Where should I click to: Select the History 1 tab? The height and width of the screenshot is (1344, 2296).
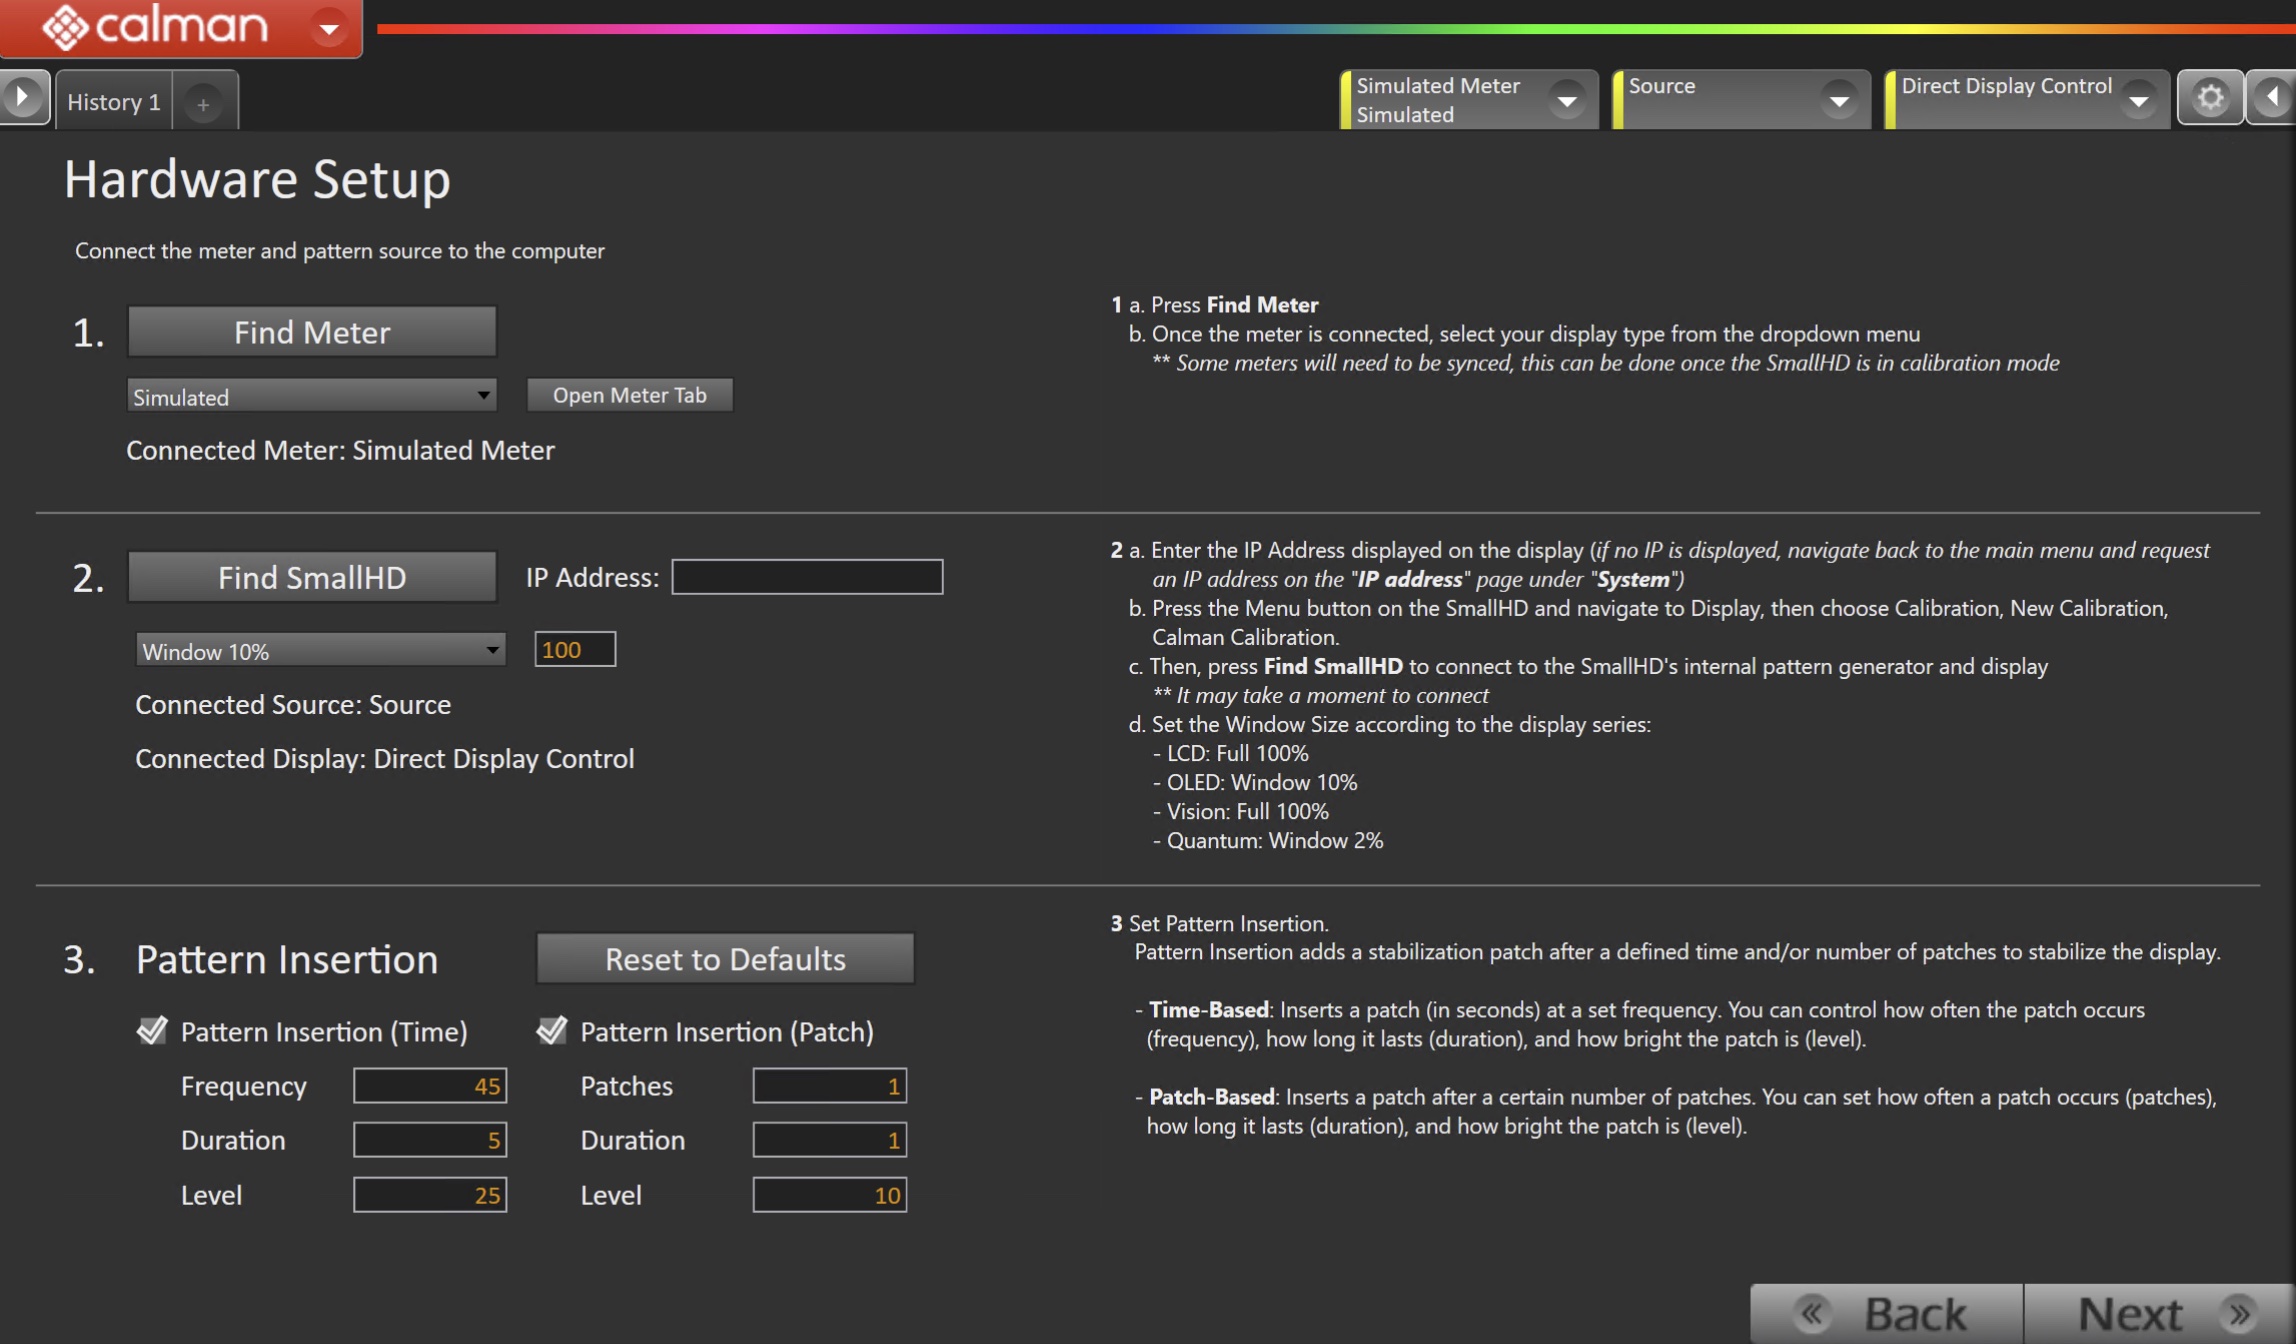click(x=114, y=102)
